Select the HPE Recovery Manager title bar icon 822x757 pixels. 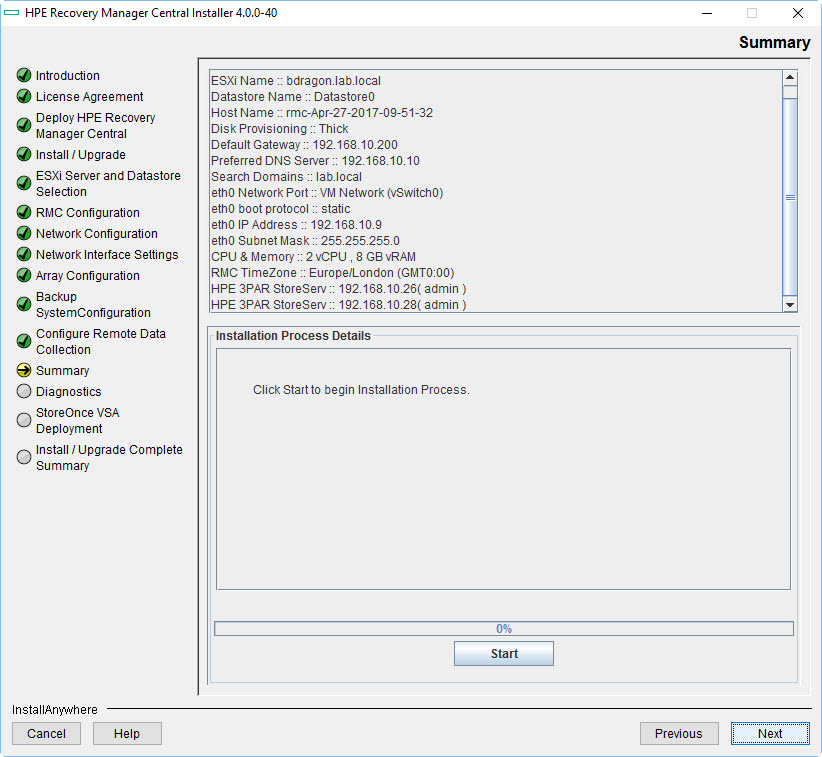(12, 13)
